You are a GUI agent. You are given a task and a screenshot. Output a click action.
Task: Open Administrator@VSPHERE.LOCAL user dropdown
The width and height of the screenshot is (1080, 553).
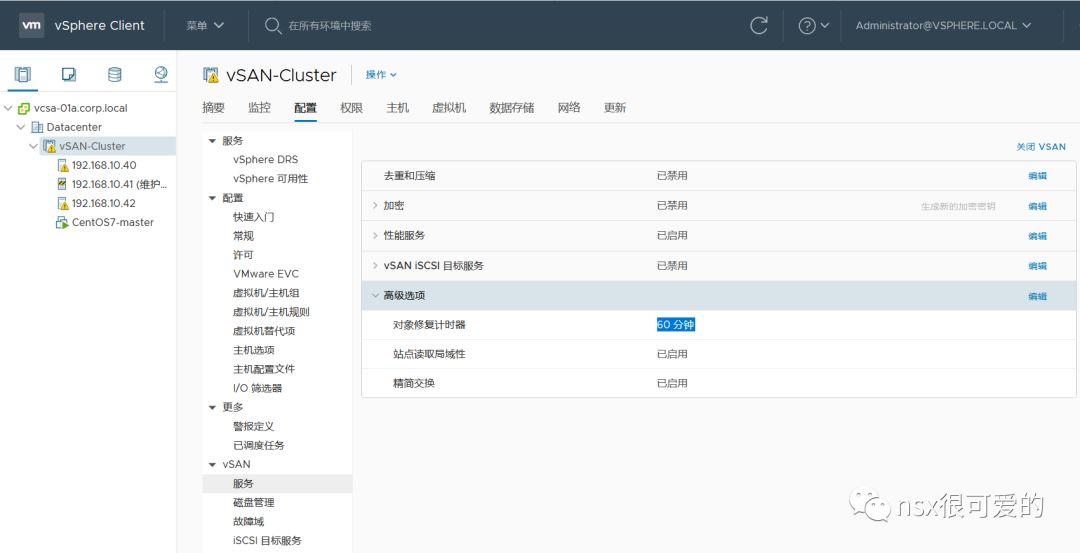943,25
